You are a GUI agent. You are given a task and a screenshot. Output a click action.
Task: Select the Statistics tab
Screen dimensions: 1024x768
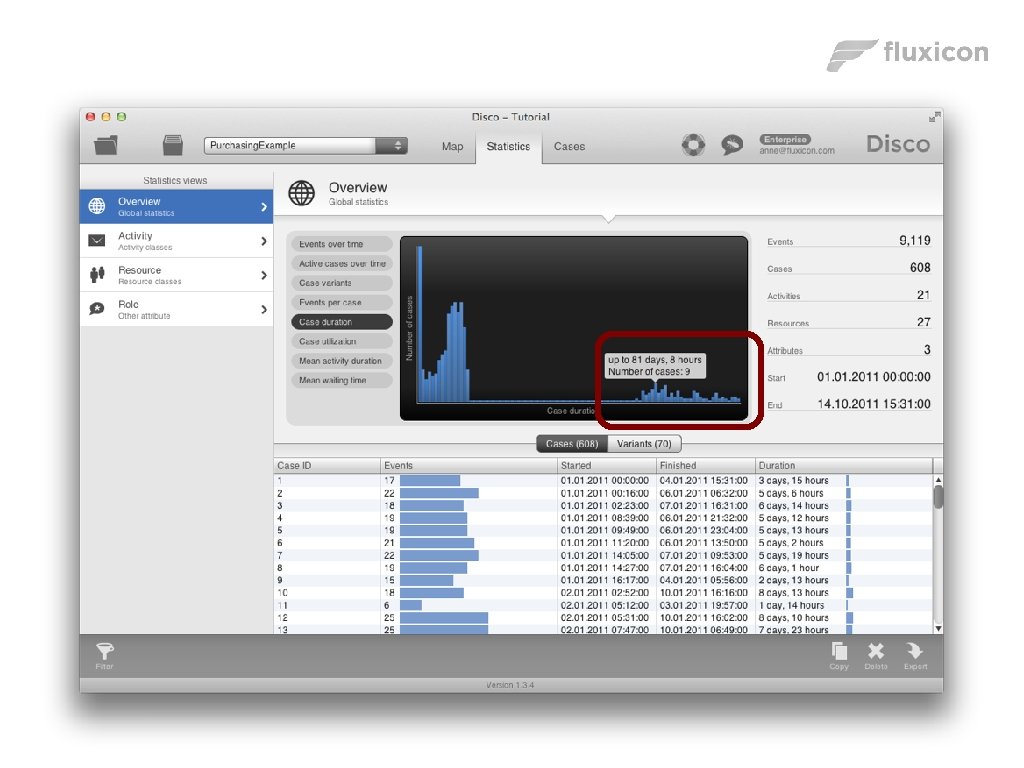pyautogui.click(x=508, y=146)
